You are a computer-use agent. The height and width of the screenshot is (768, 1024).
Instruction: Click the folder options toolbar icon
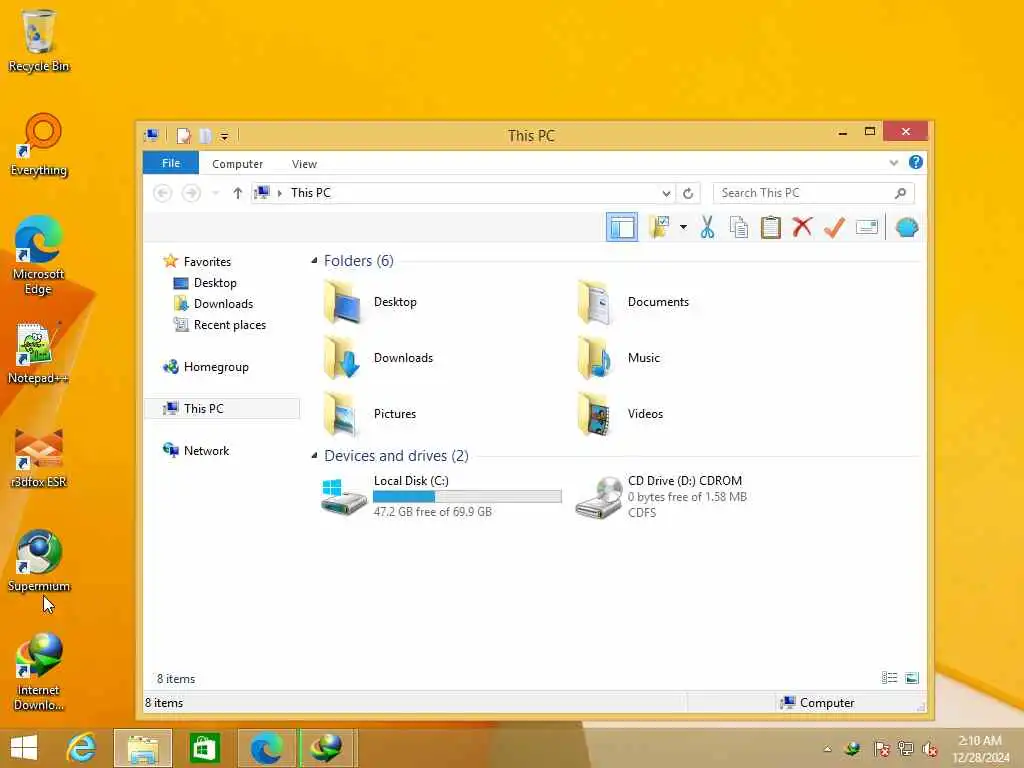pos(660,227)
